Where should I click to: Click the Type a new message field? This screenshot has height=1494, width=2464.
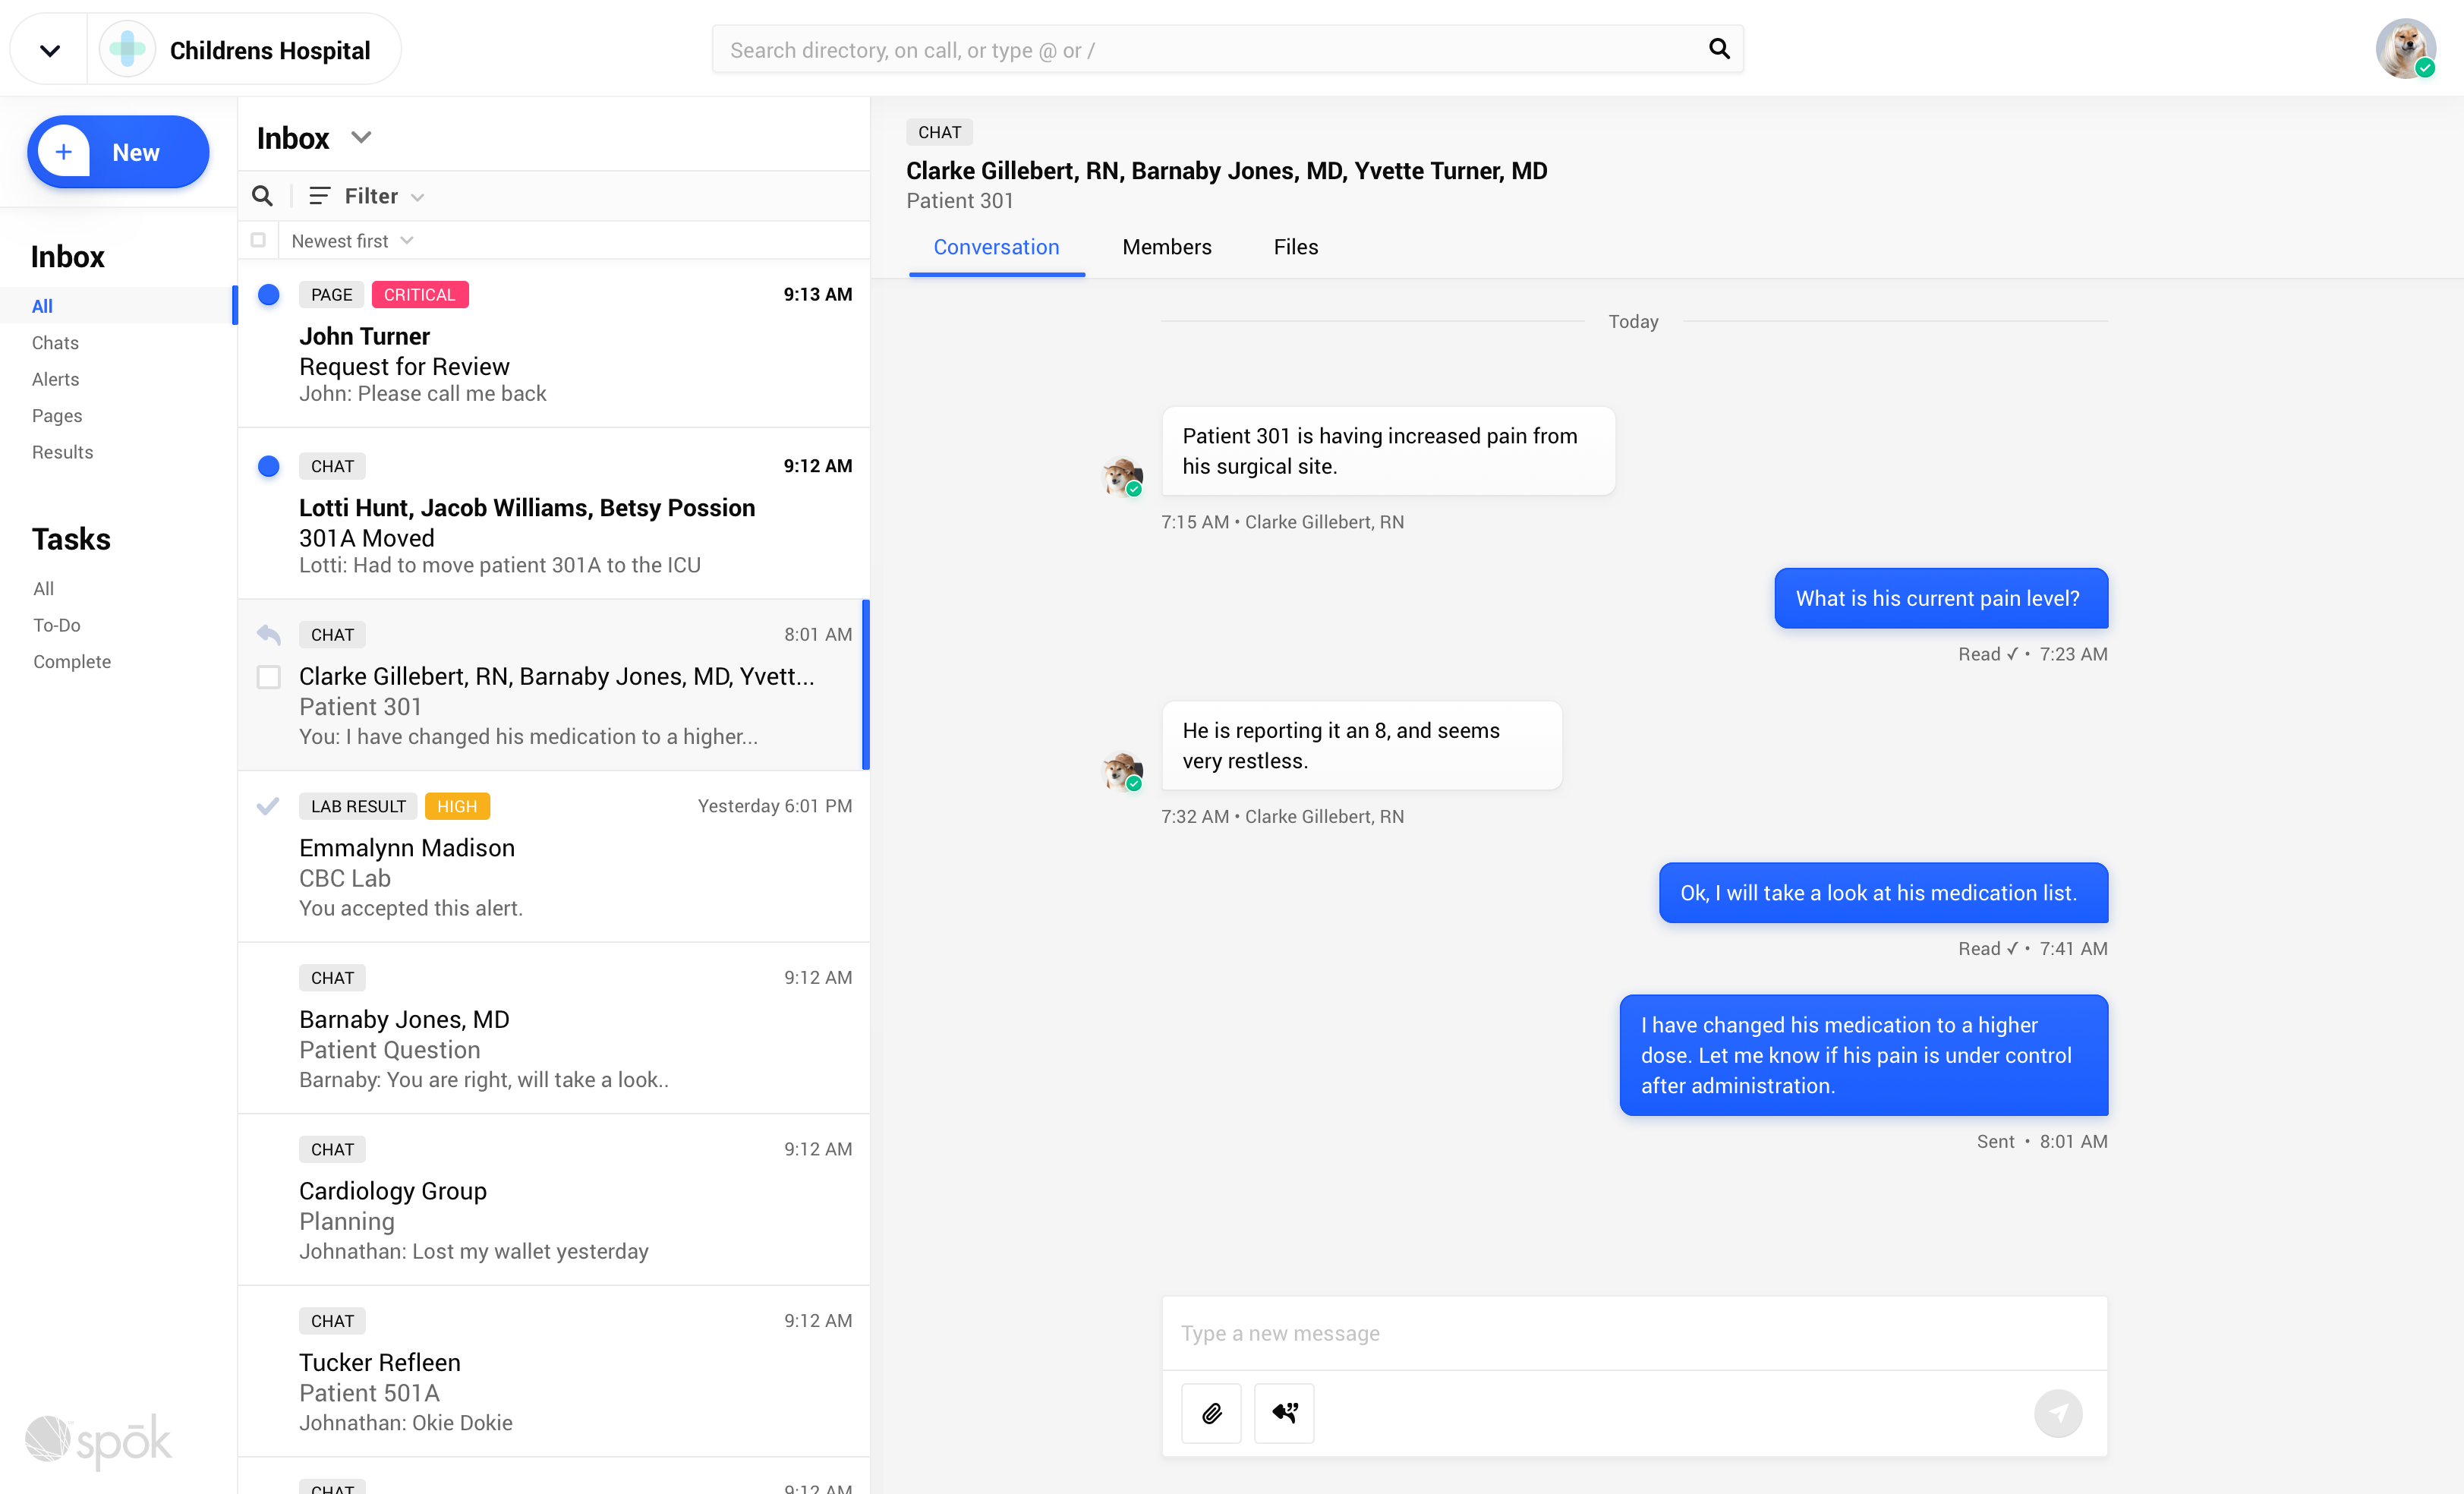pyautogui.click(x=1634, y=1333)
